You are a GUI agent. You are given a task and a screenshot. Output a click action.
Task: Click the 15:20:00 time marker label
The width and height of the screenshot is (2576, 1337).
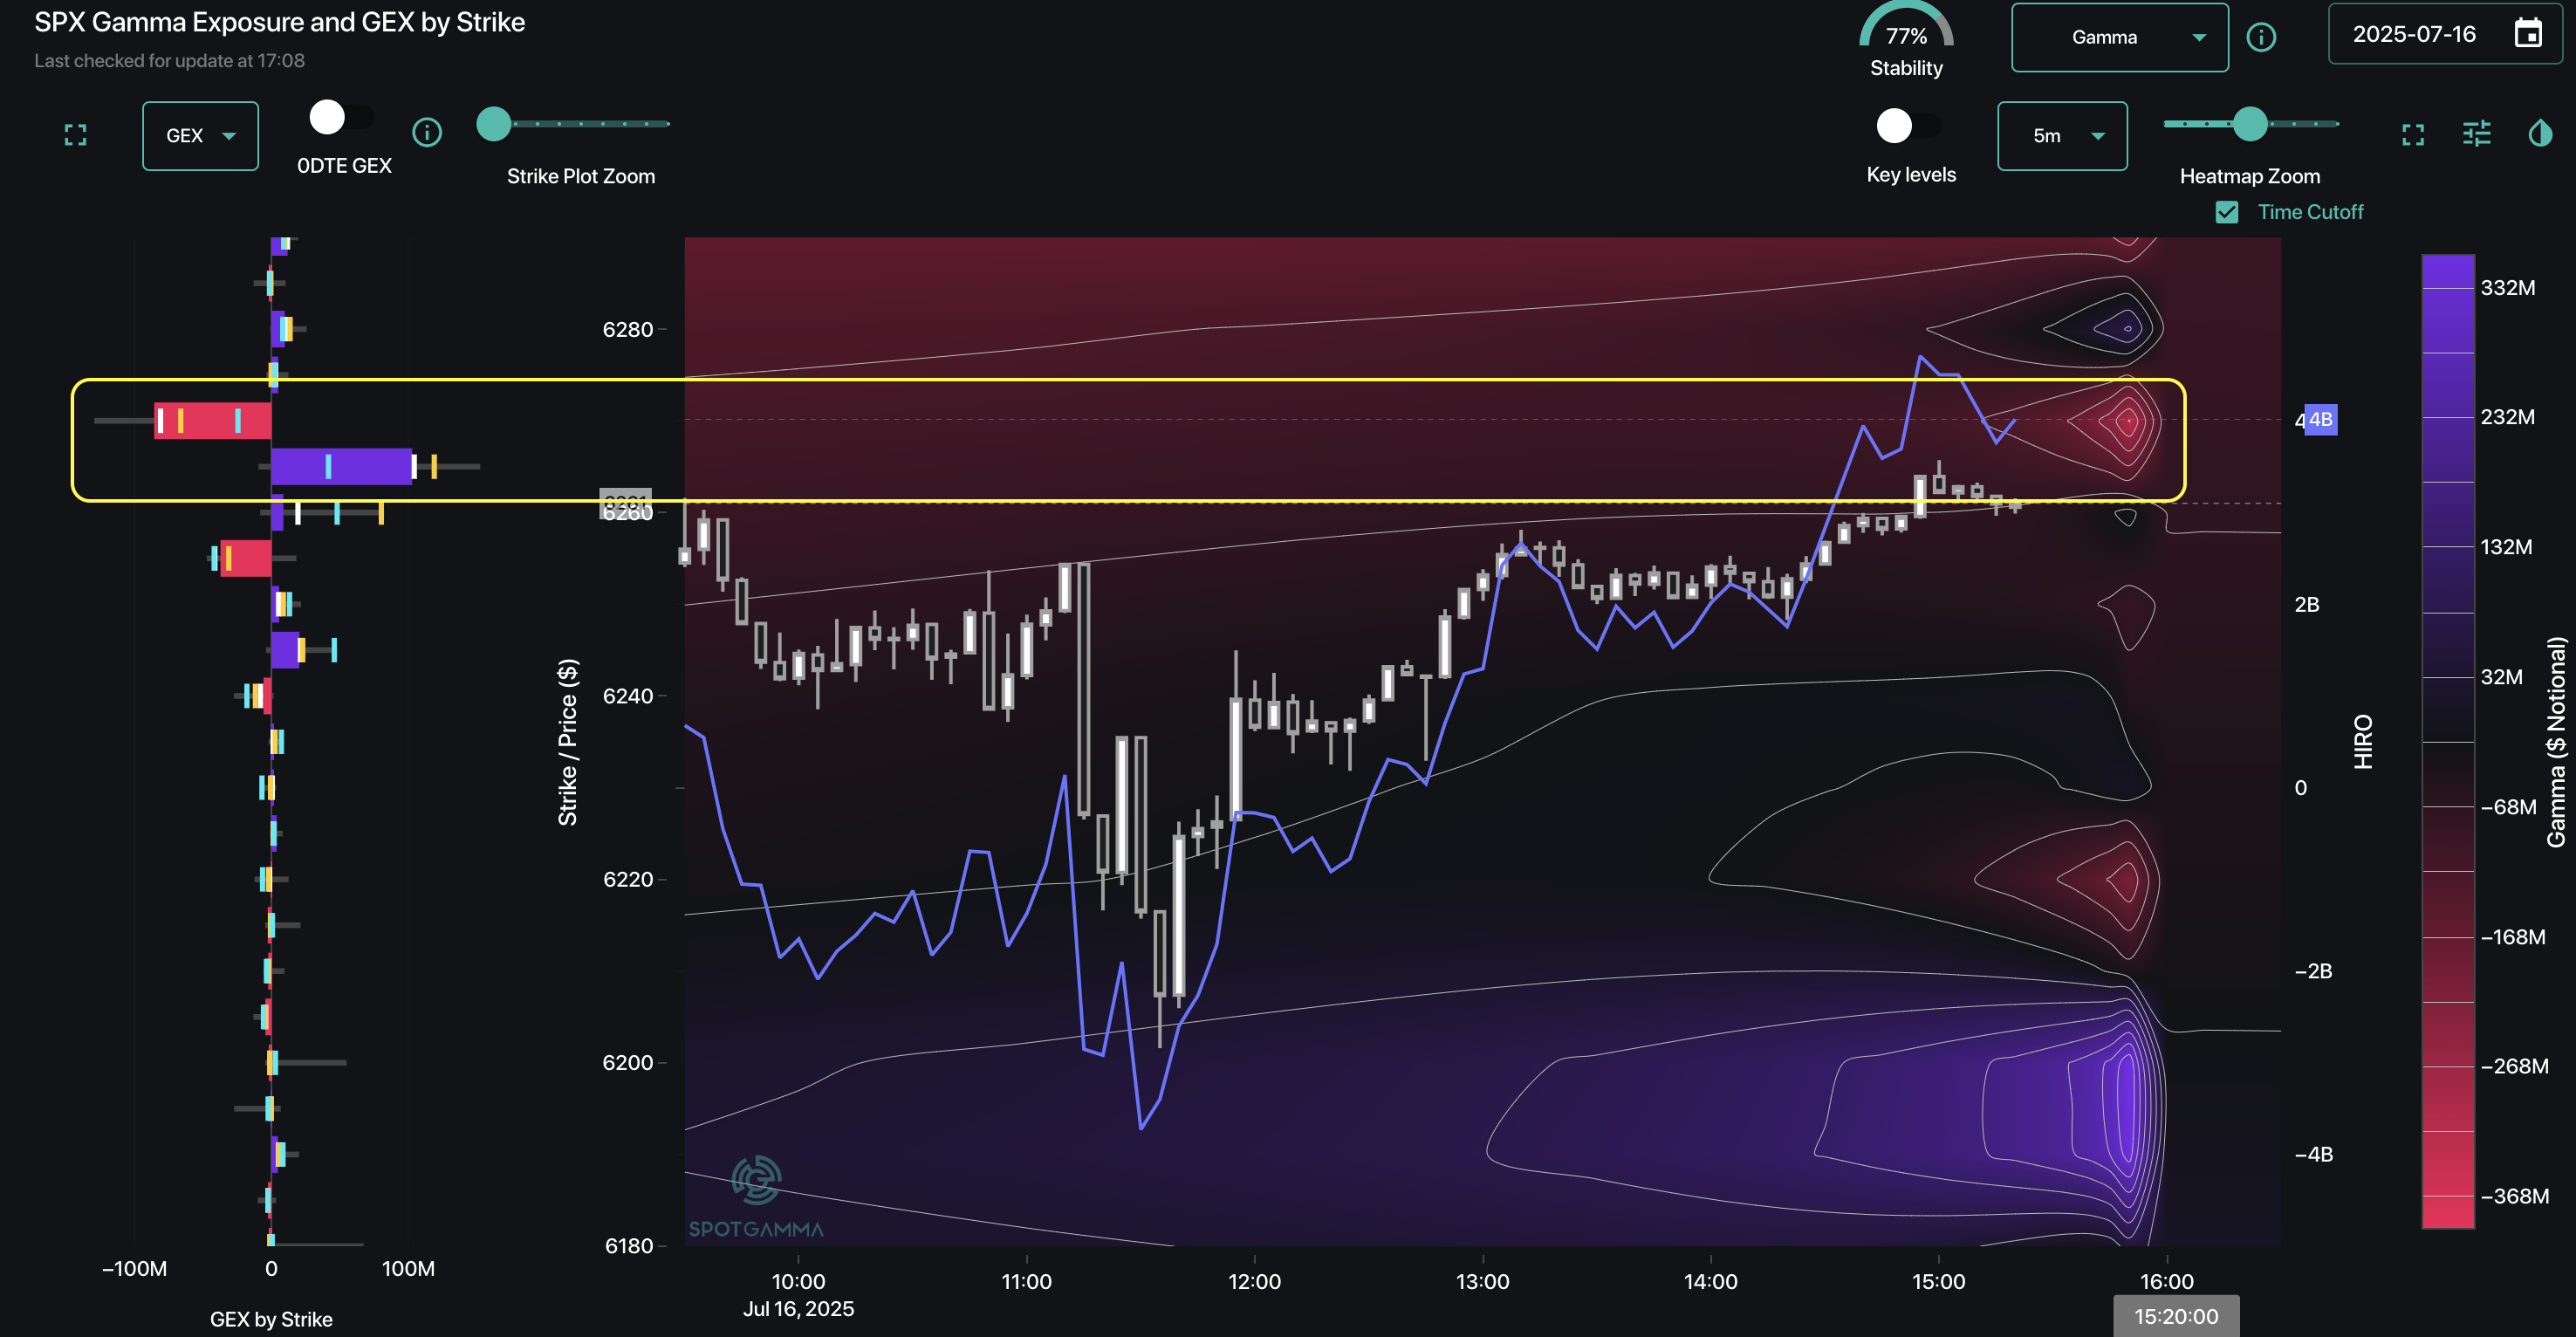click(x=2176, y=1316)
